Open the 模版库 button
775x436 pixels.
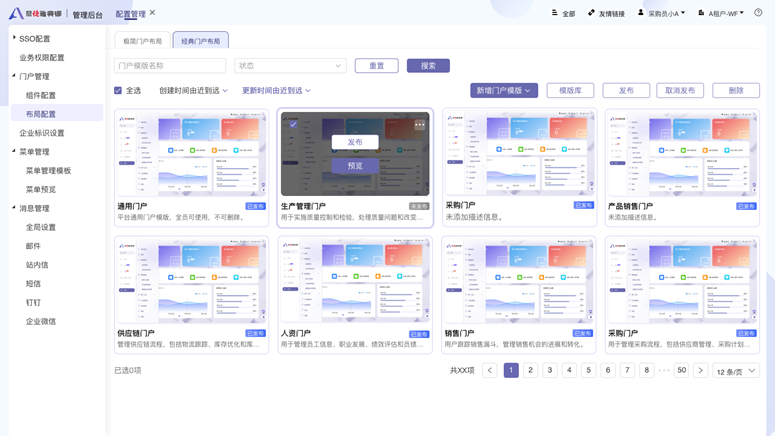pos(570,90)
